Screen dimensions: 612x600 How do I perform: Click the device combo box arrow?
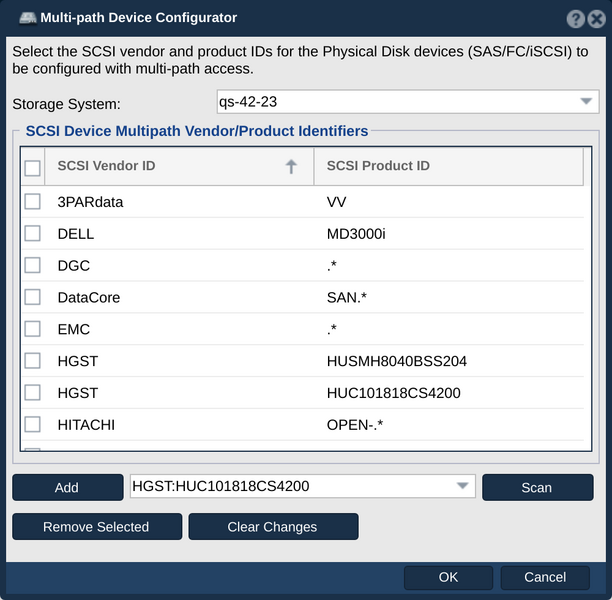463,486
